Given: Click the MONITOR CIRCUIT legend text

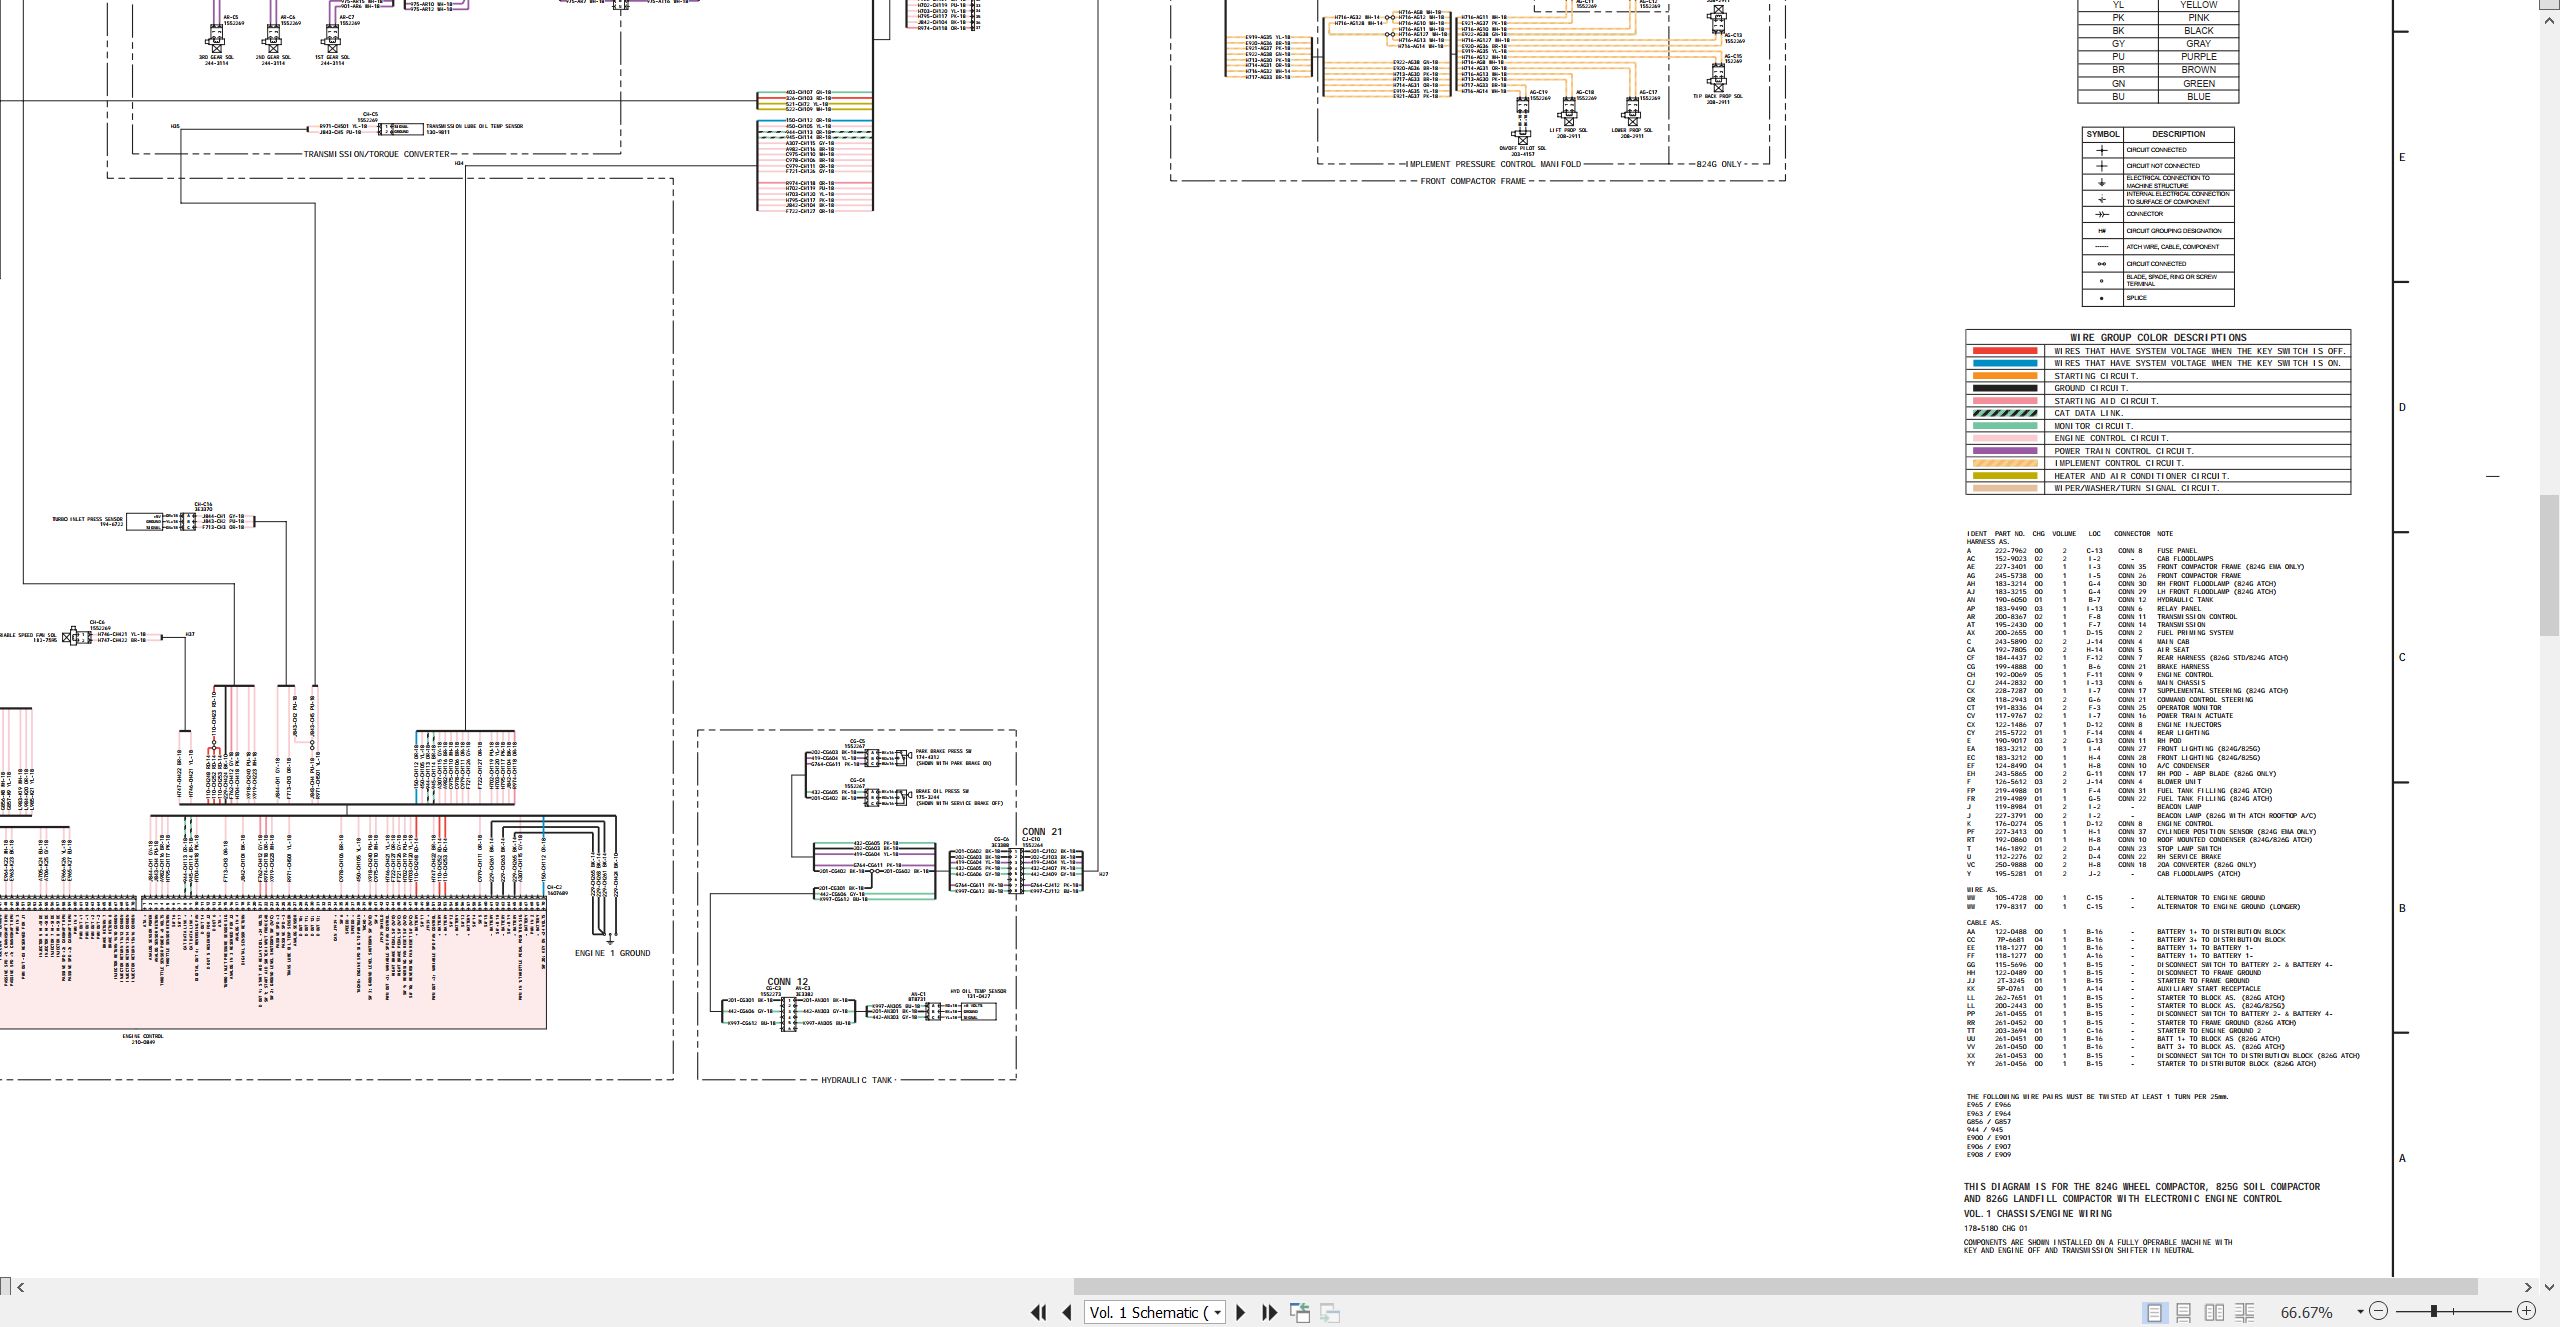Looking at the screenshot, I should tap(2094, 426).
